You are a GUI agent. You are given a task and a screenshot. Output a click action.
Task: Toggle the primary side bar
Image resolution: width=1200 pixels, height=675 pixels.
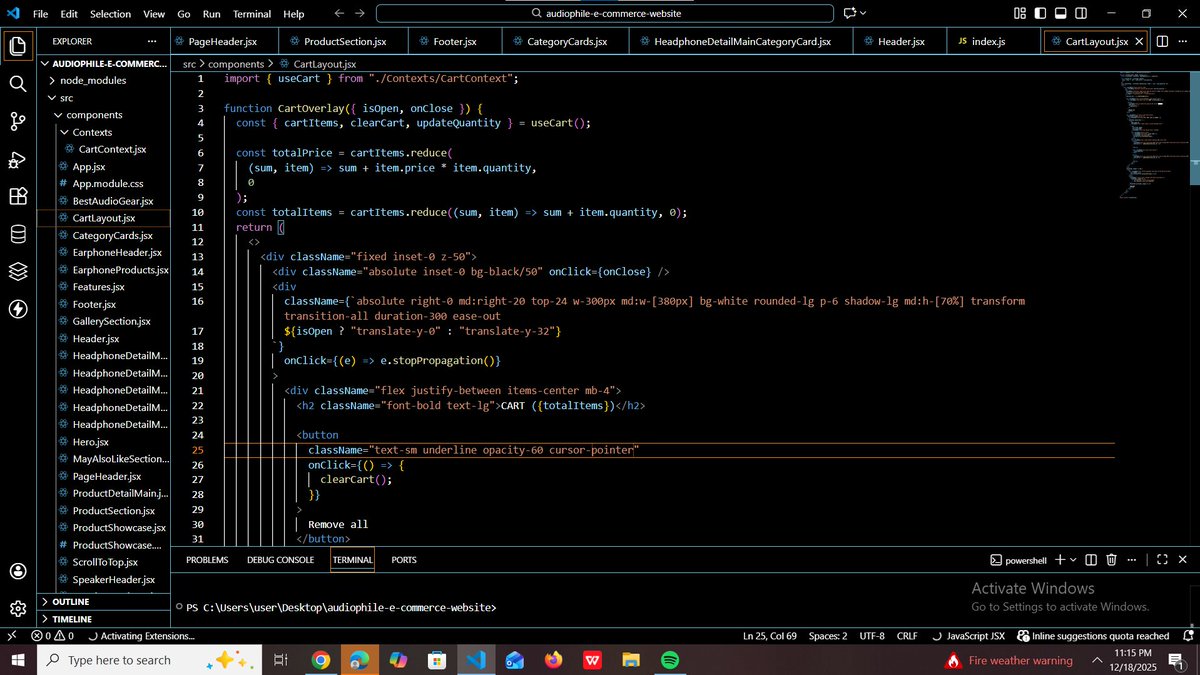(1041, 13)
